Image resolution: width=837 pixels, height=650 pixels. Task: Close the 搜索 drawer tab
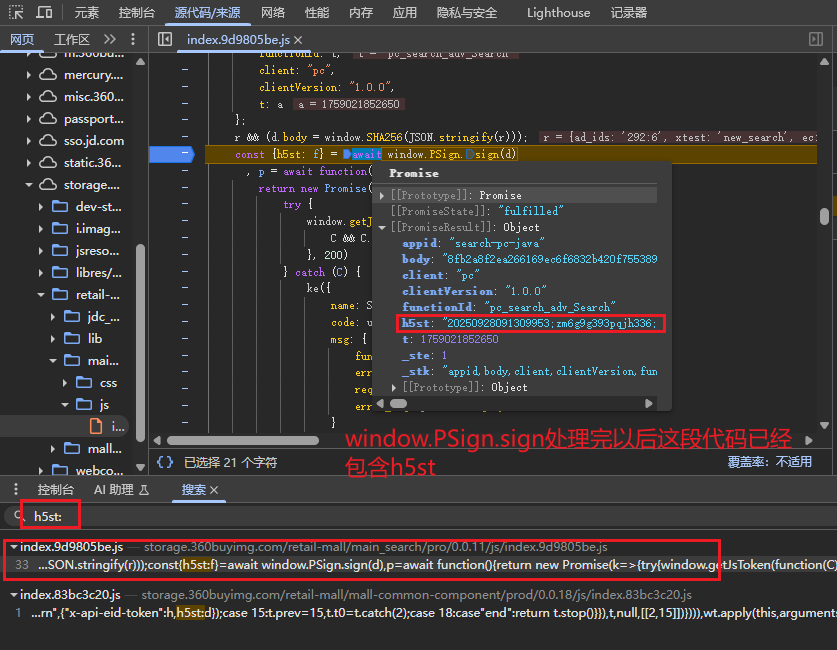point(214,490)
